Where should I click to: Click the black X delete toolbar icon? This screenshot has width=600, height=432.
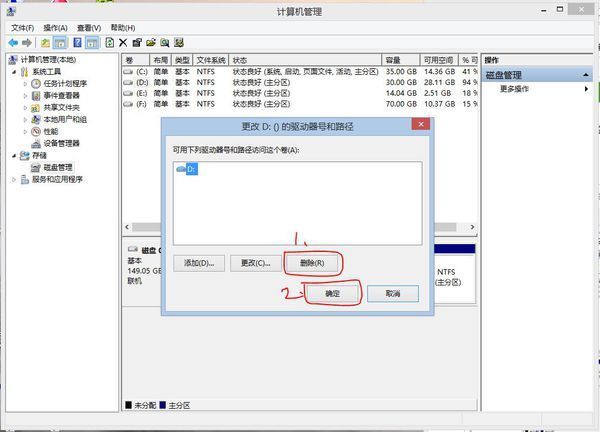click(x=123, y=42)
